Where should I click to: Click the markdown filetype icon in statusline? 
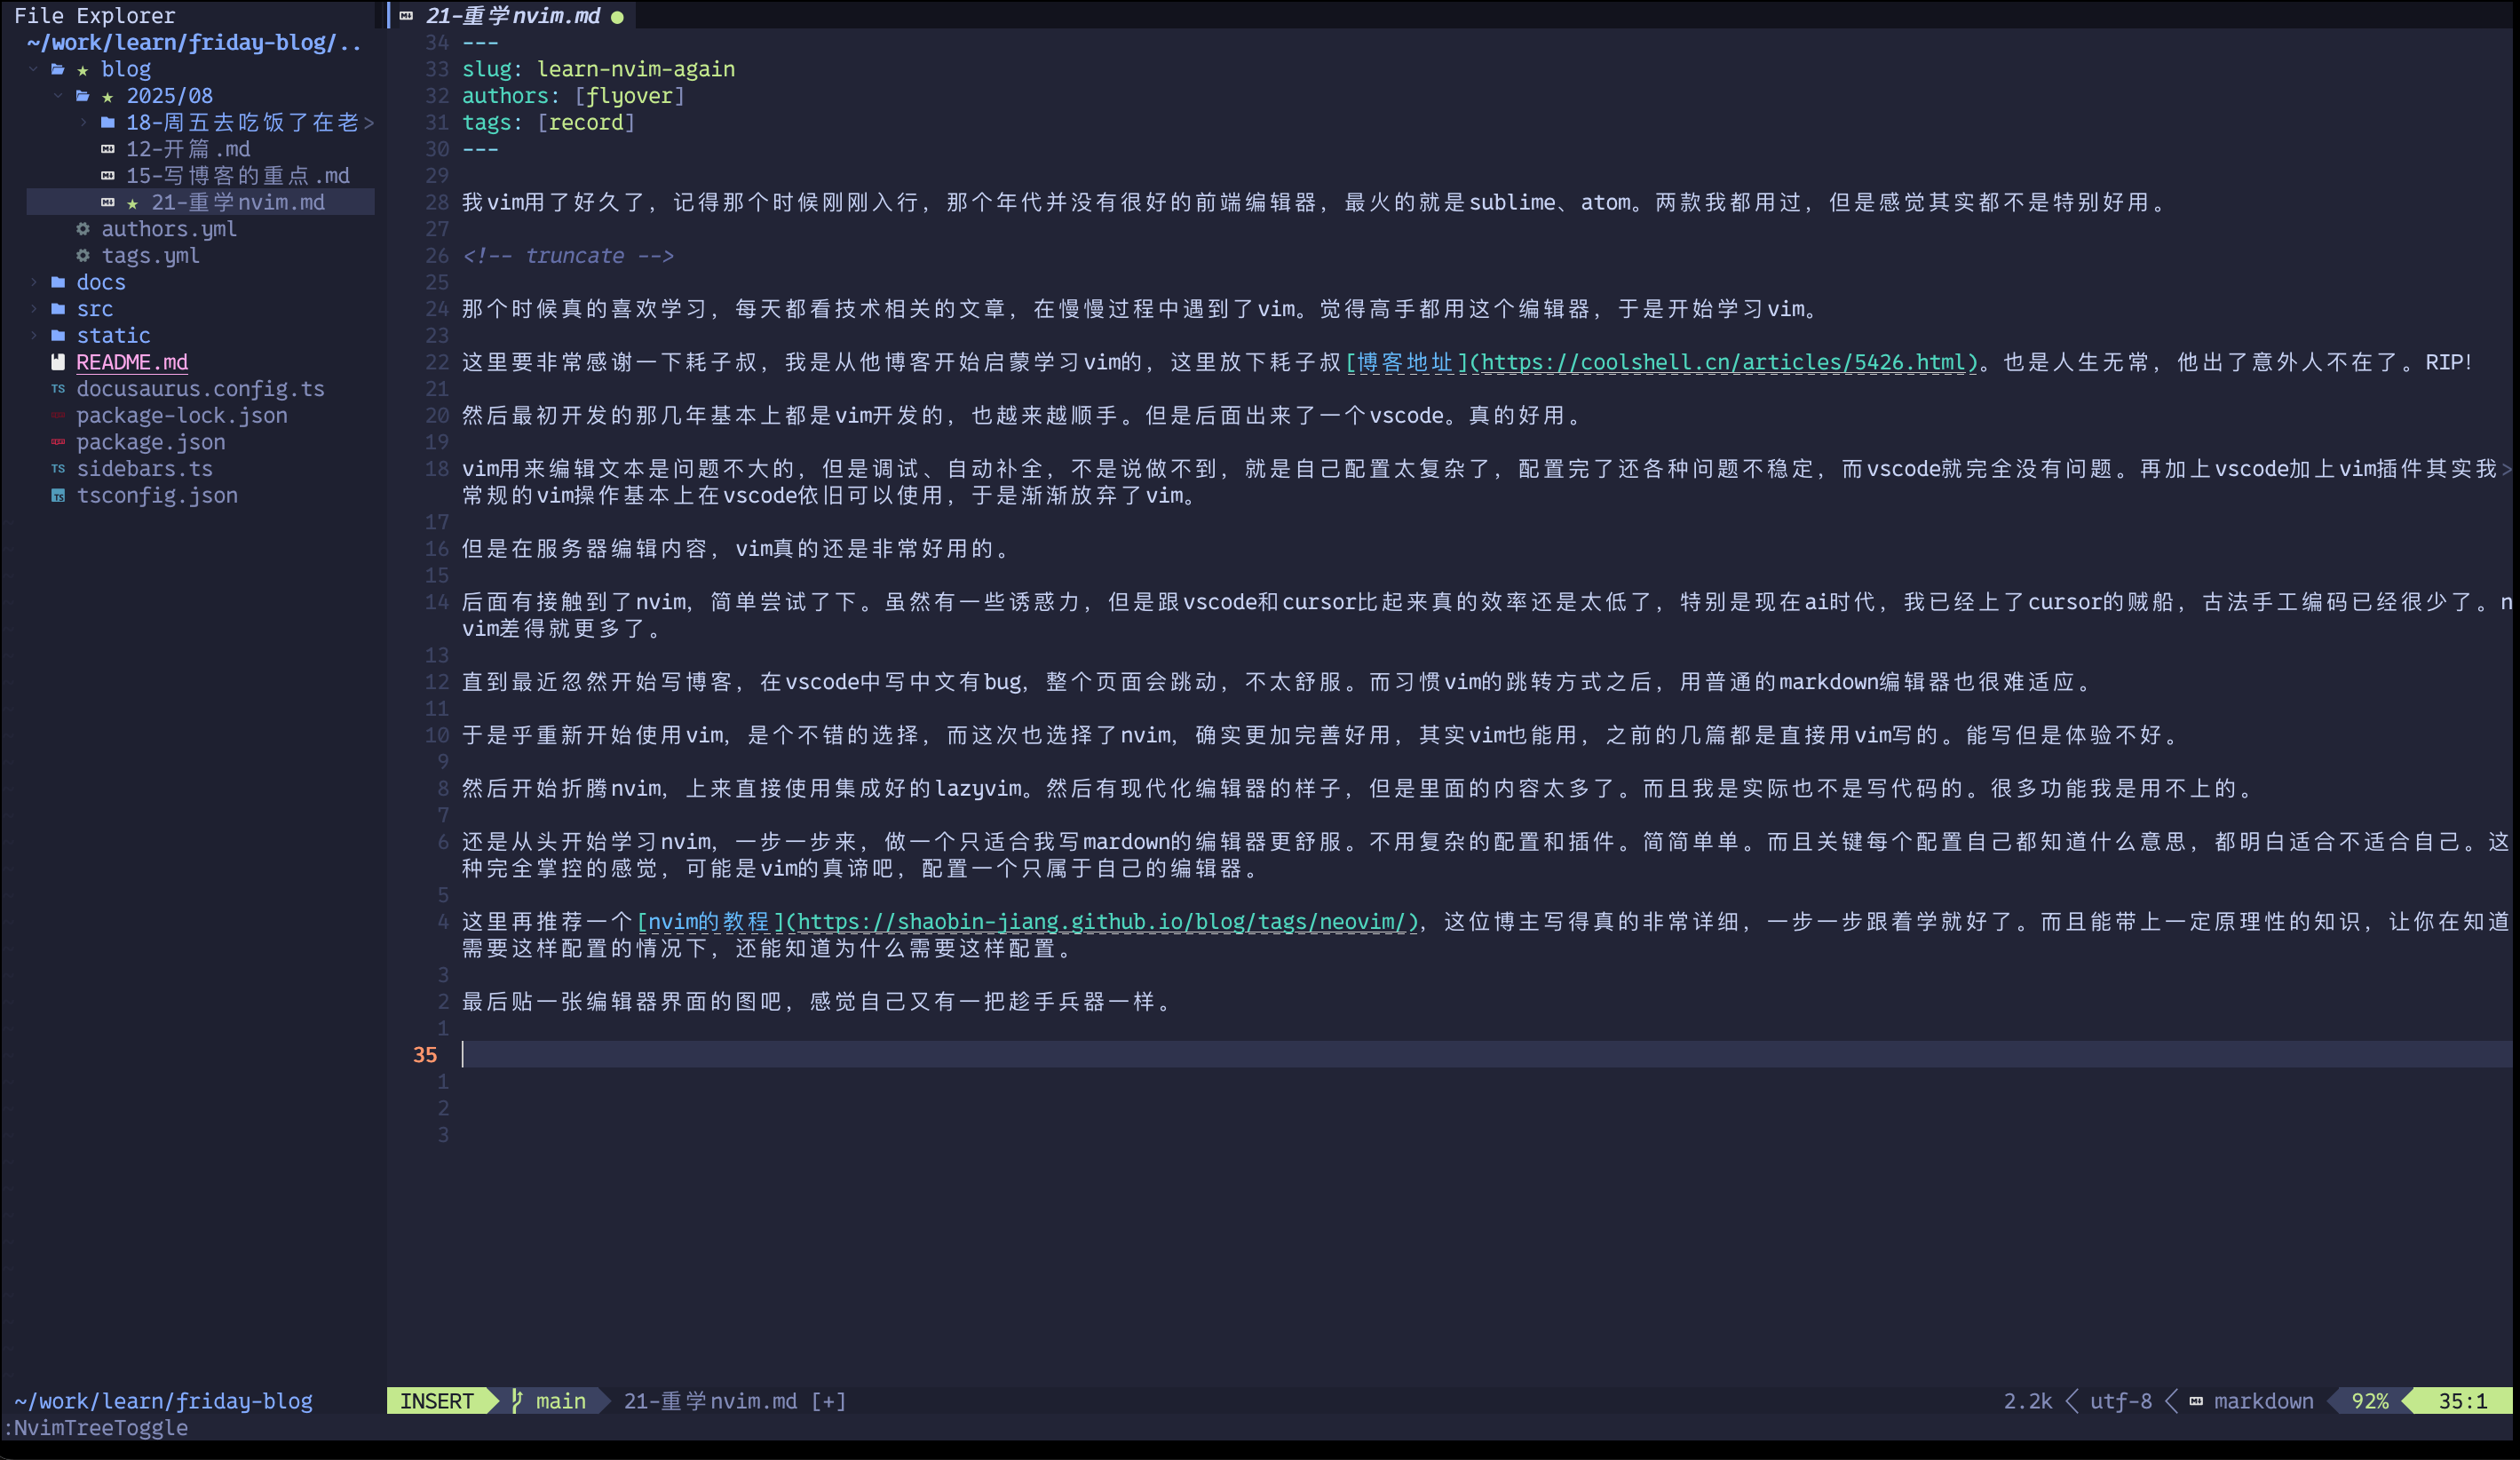[2196, 1401]
